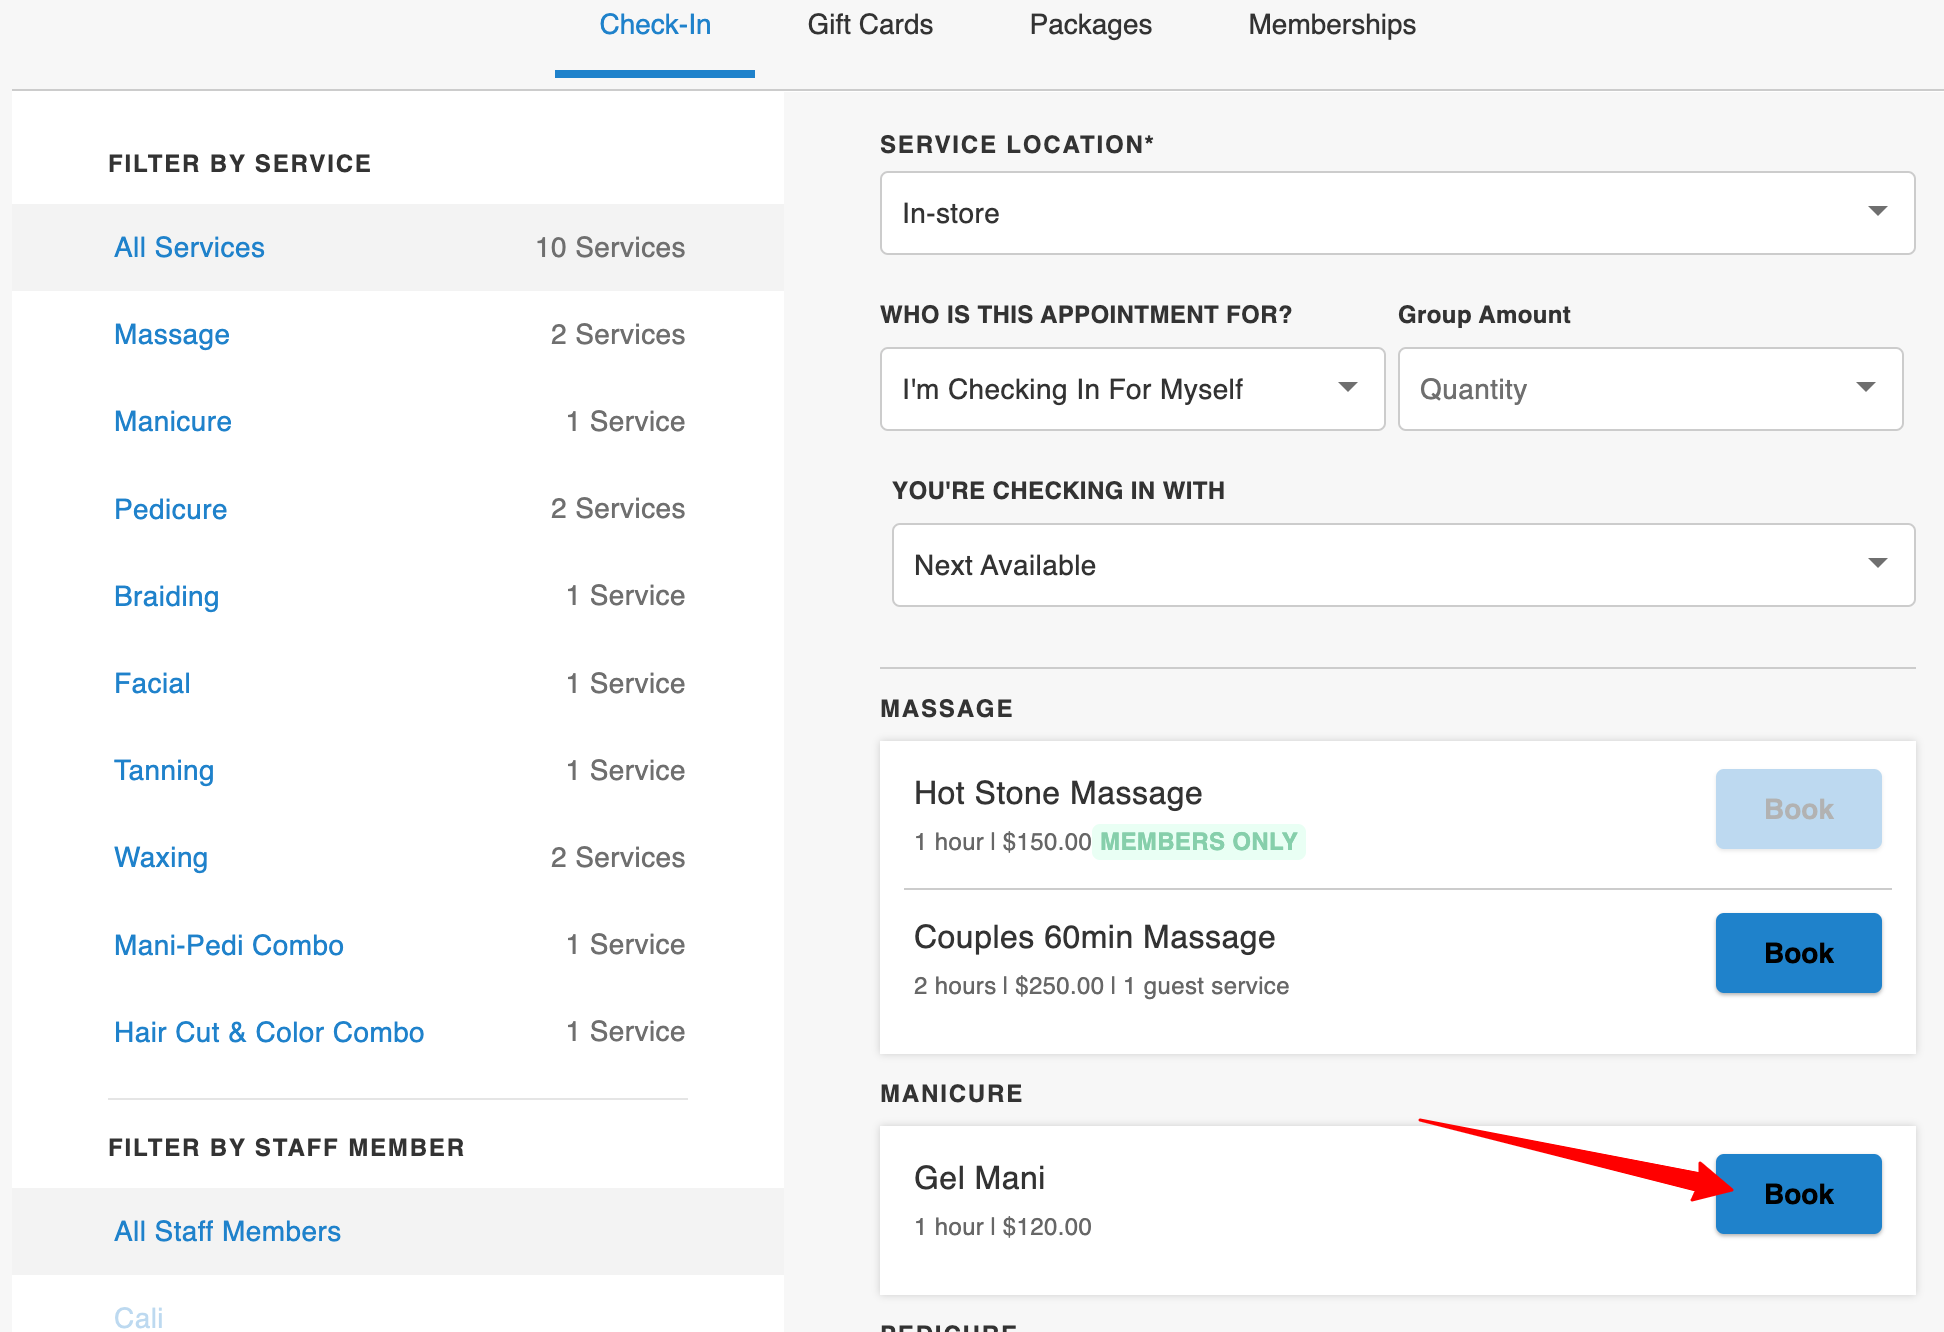1944x1332 pixels.
Task: Expand the Next Available staff dropdown
Action: [x=1402, y=565]
